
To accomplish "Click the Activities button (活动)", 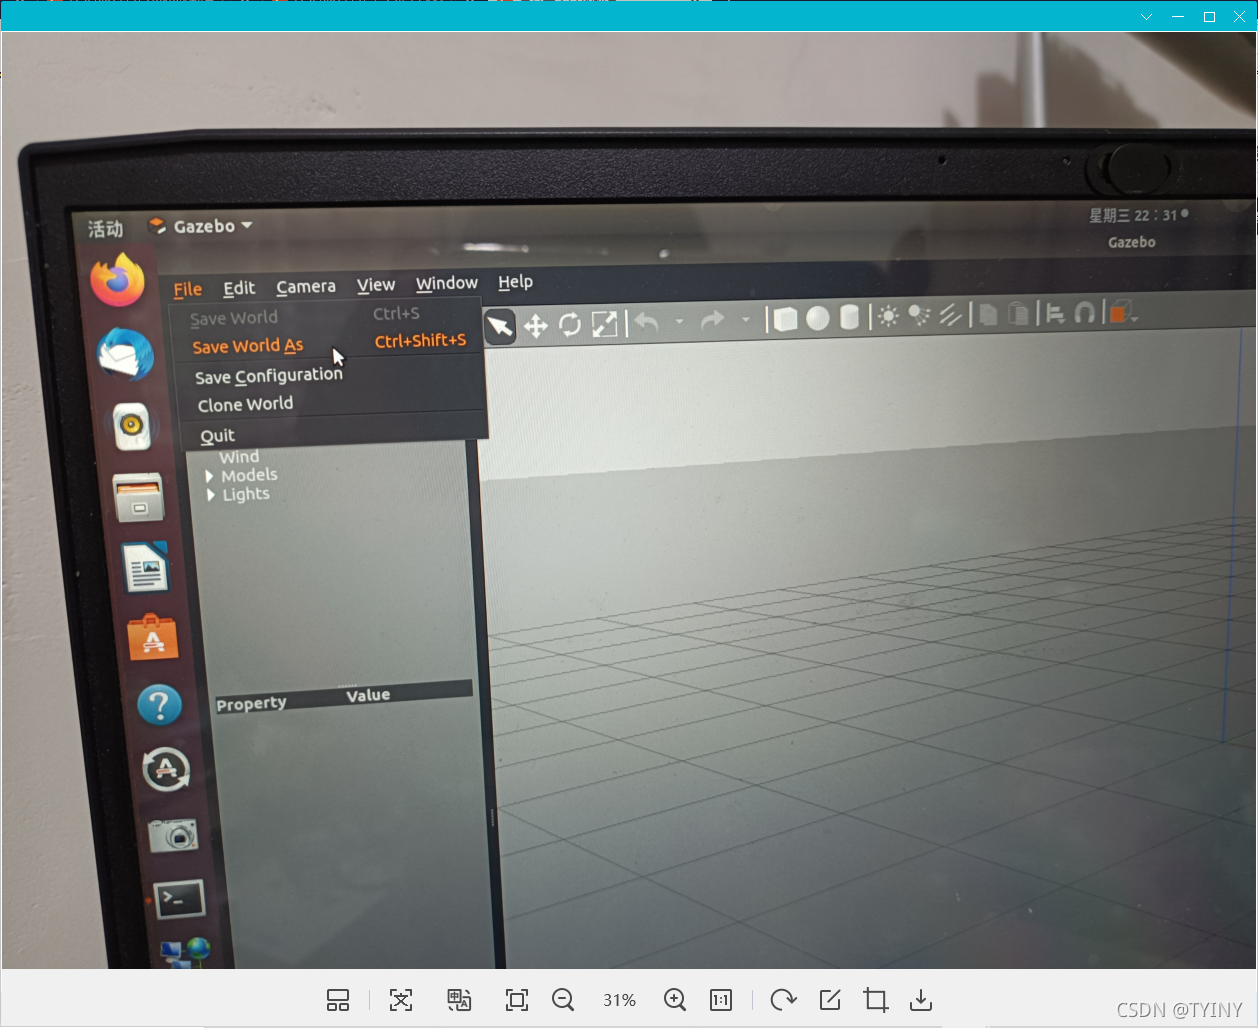I will coord(105,229).
